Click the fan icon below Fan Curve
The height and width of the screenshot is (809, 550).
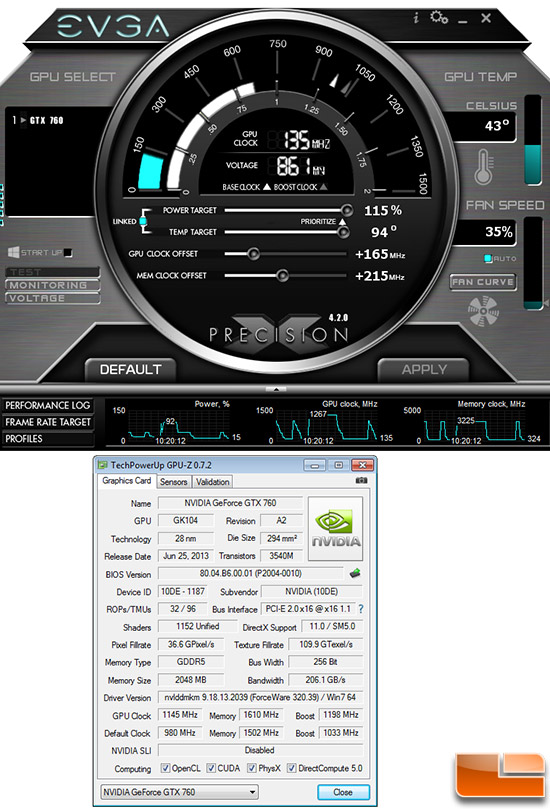pyautogui.click(x=483, y=311)
